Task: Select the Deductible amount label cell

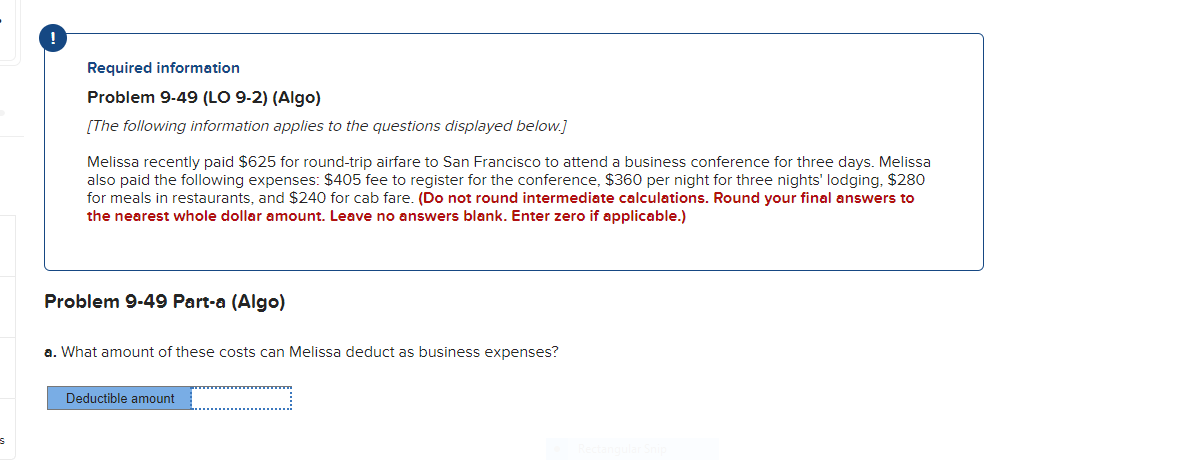Action: [119, 398]
